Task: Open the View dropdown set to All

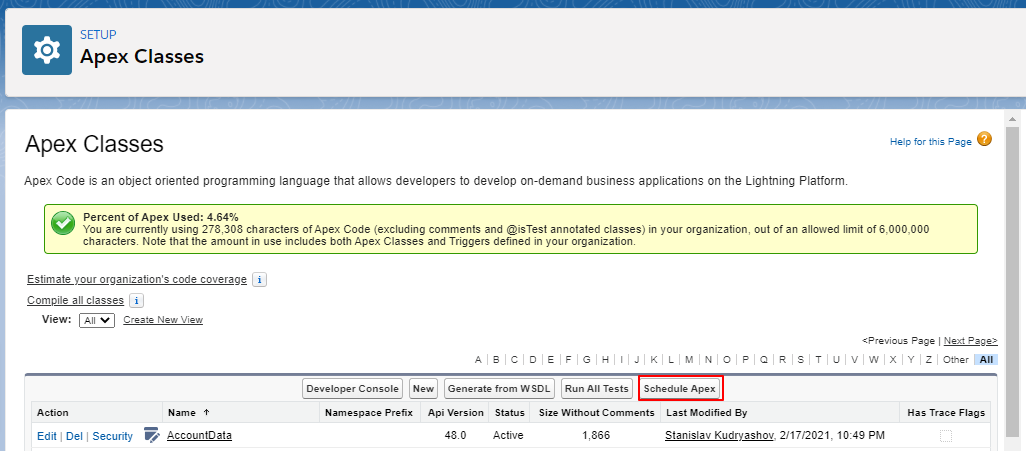Action: click(x=96, y=320)
